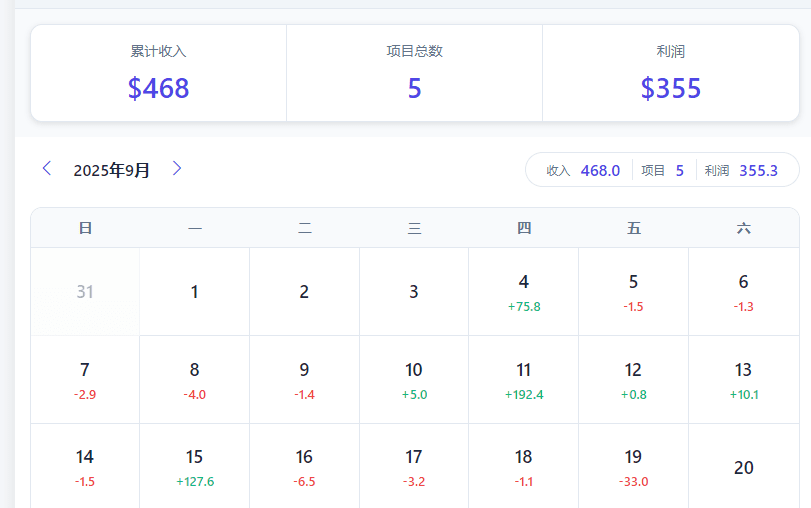Click 利润 355.3 in monthly summary pill

(x=741, y=170)
